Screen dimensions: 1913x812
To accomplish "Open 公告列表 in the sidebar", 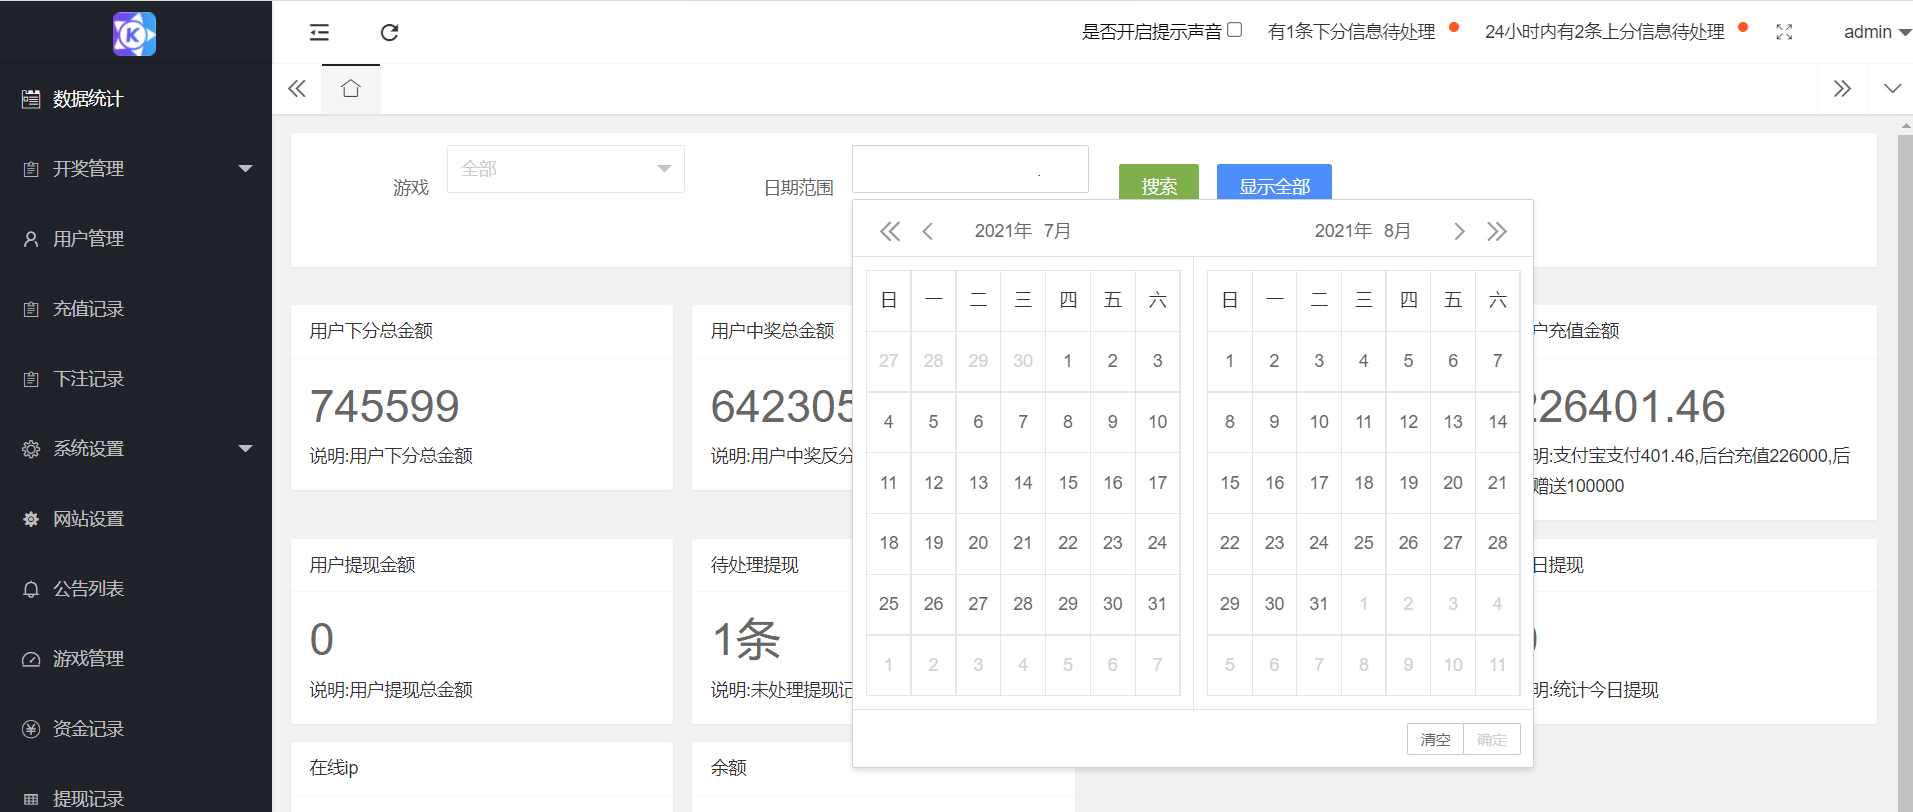I will pos(136,589).
